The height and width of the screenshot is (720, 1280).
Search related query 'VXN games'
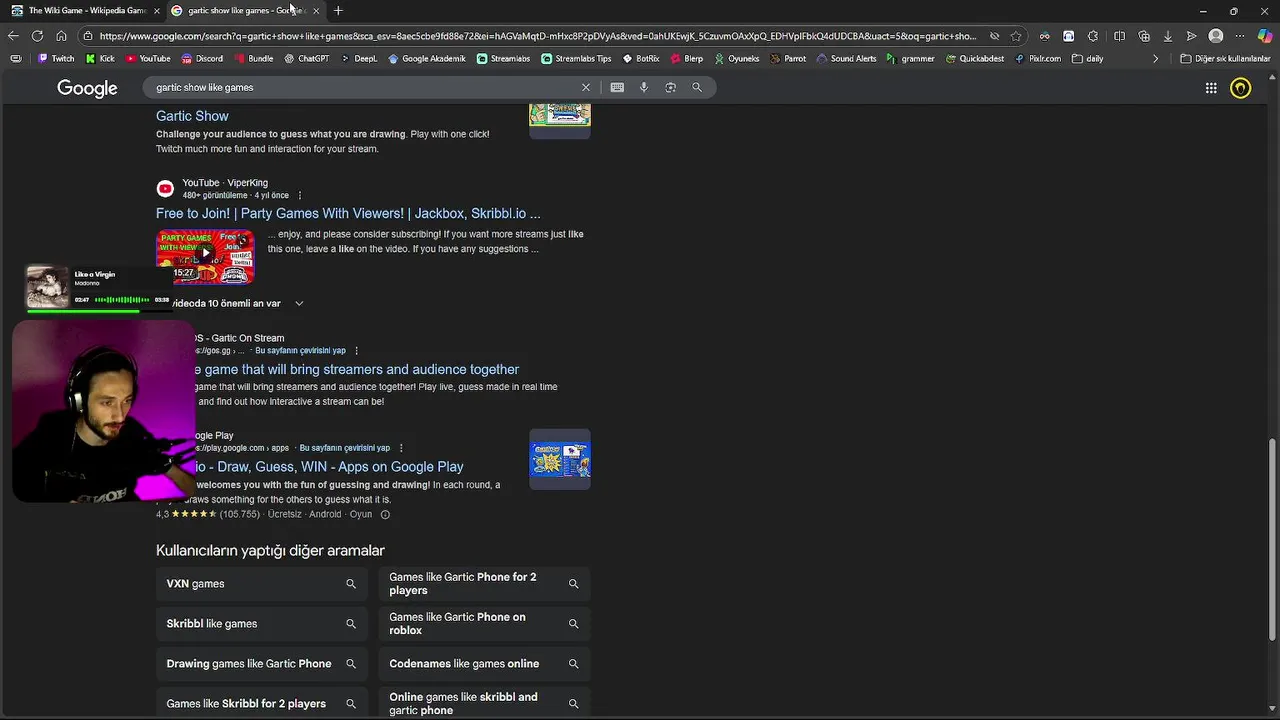pos(261,584)
